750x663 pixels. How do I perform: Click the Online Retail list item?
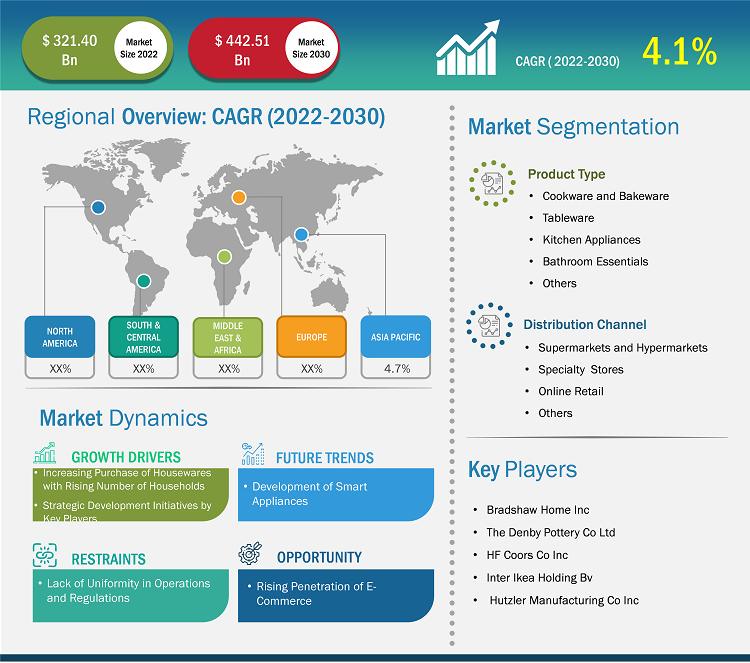coord(570,391)
